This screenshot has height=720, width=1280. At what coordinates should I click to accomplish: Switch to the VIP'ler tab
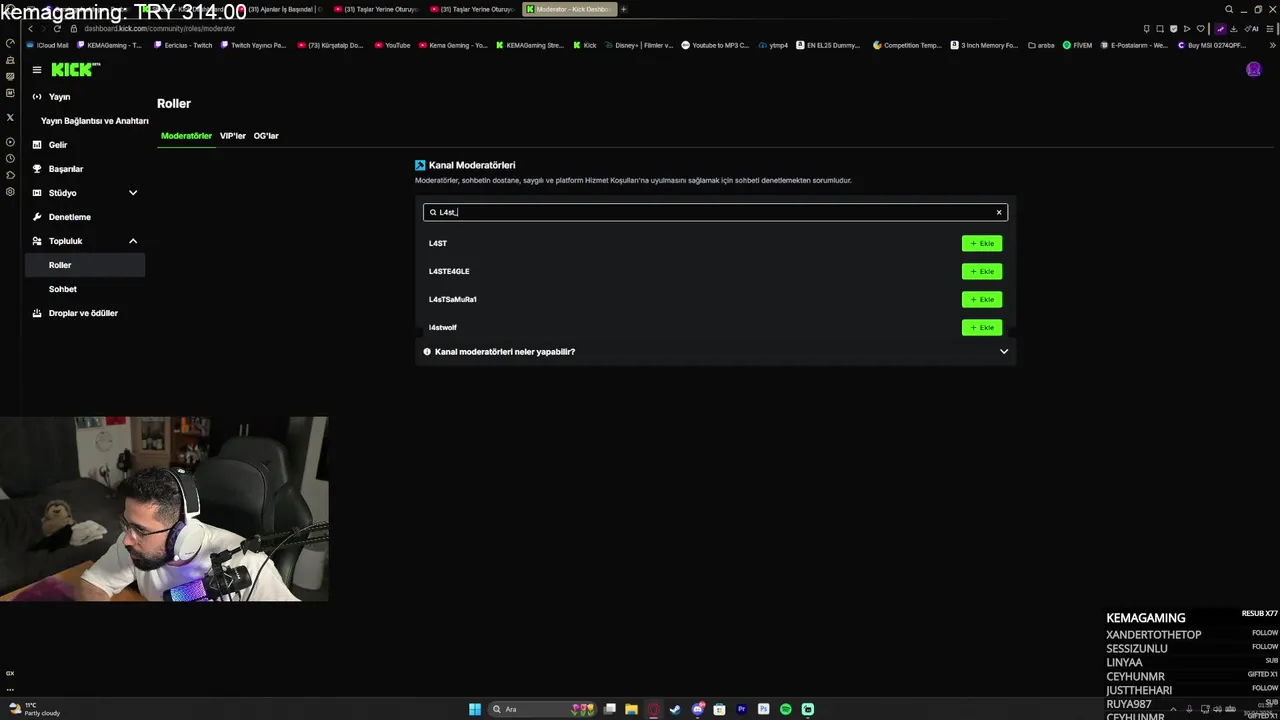[233, 136]
